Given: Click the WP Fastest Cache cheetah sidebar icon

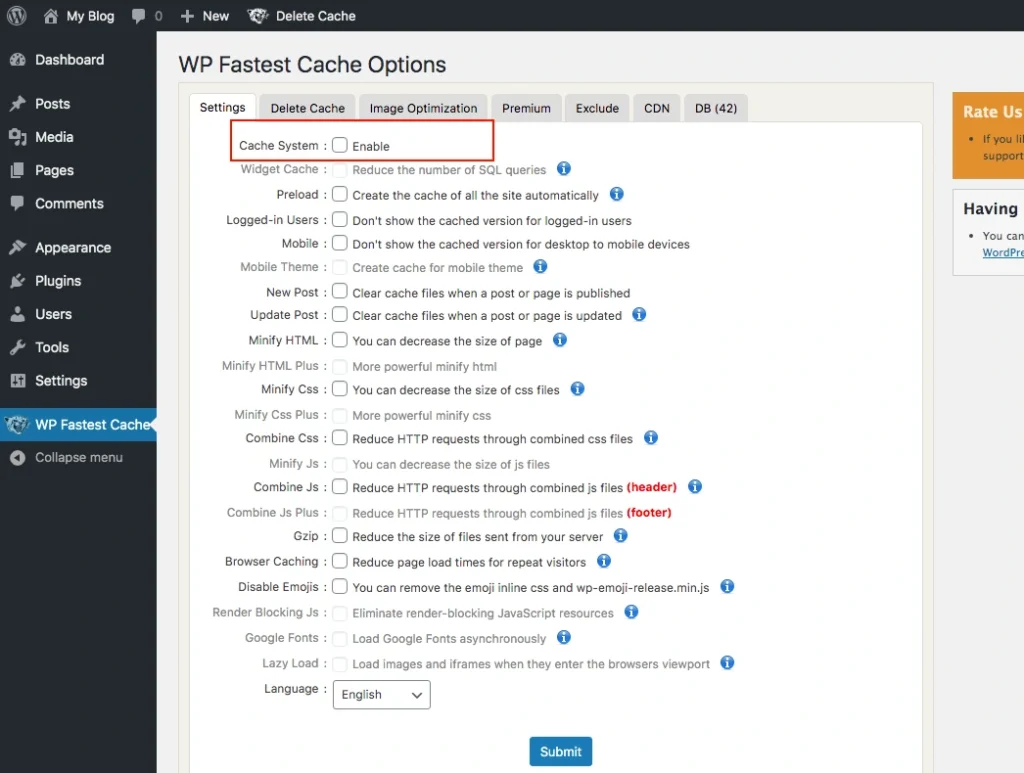Looking at the screenshot, I should 17,424.
